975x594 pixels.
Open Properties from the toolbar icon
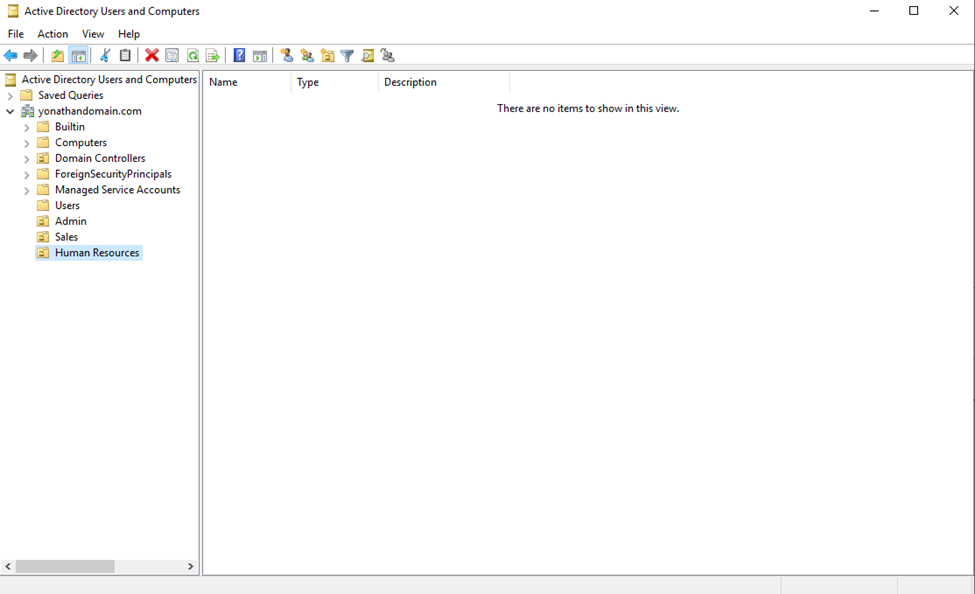[x=172, y=55]
